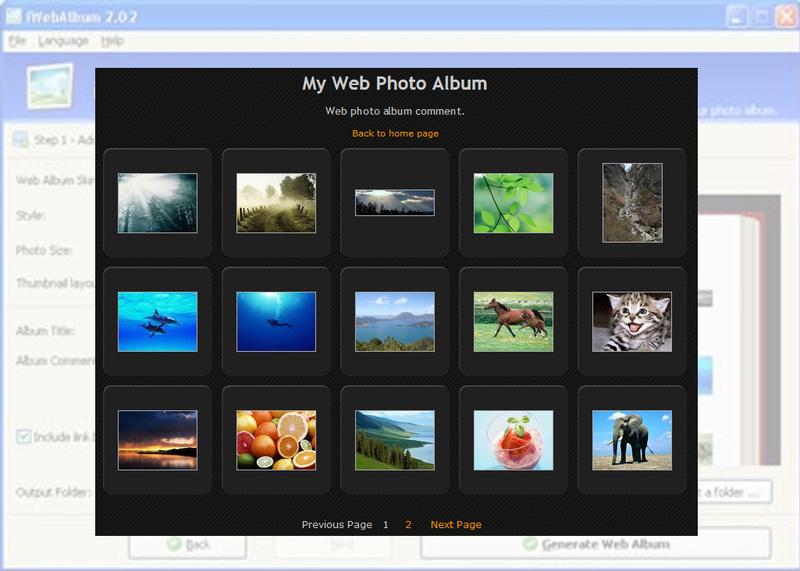The height and width of the screenshot is (571, 800).
Task: Open the sunlit forest rays thumbnail
Action: coord(158,203)
